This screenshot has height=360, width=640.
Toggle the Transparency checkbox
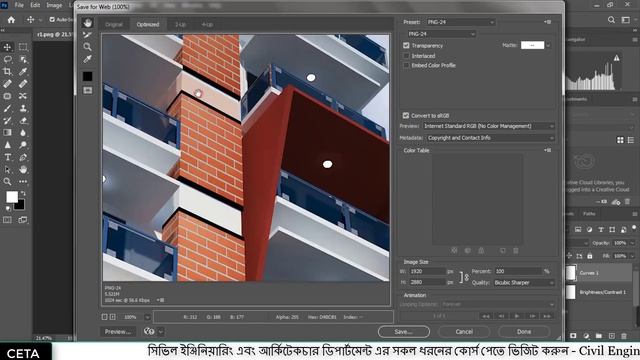click(406, 45)
